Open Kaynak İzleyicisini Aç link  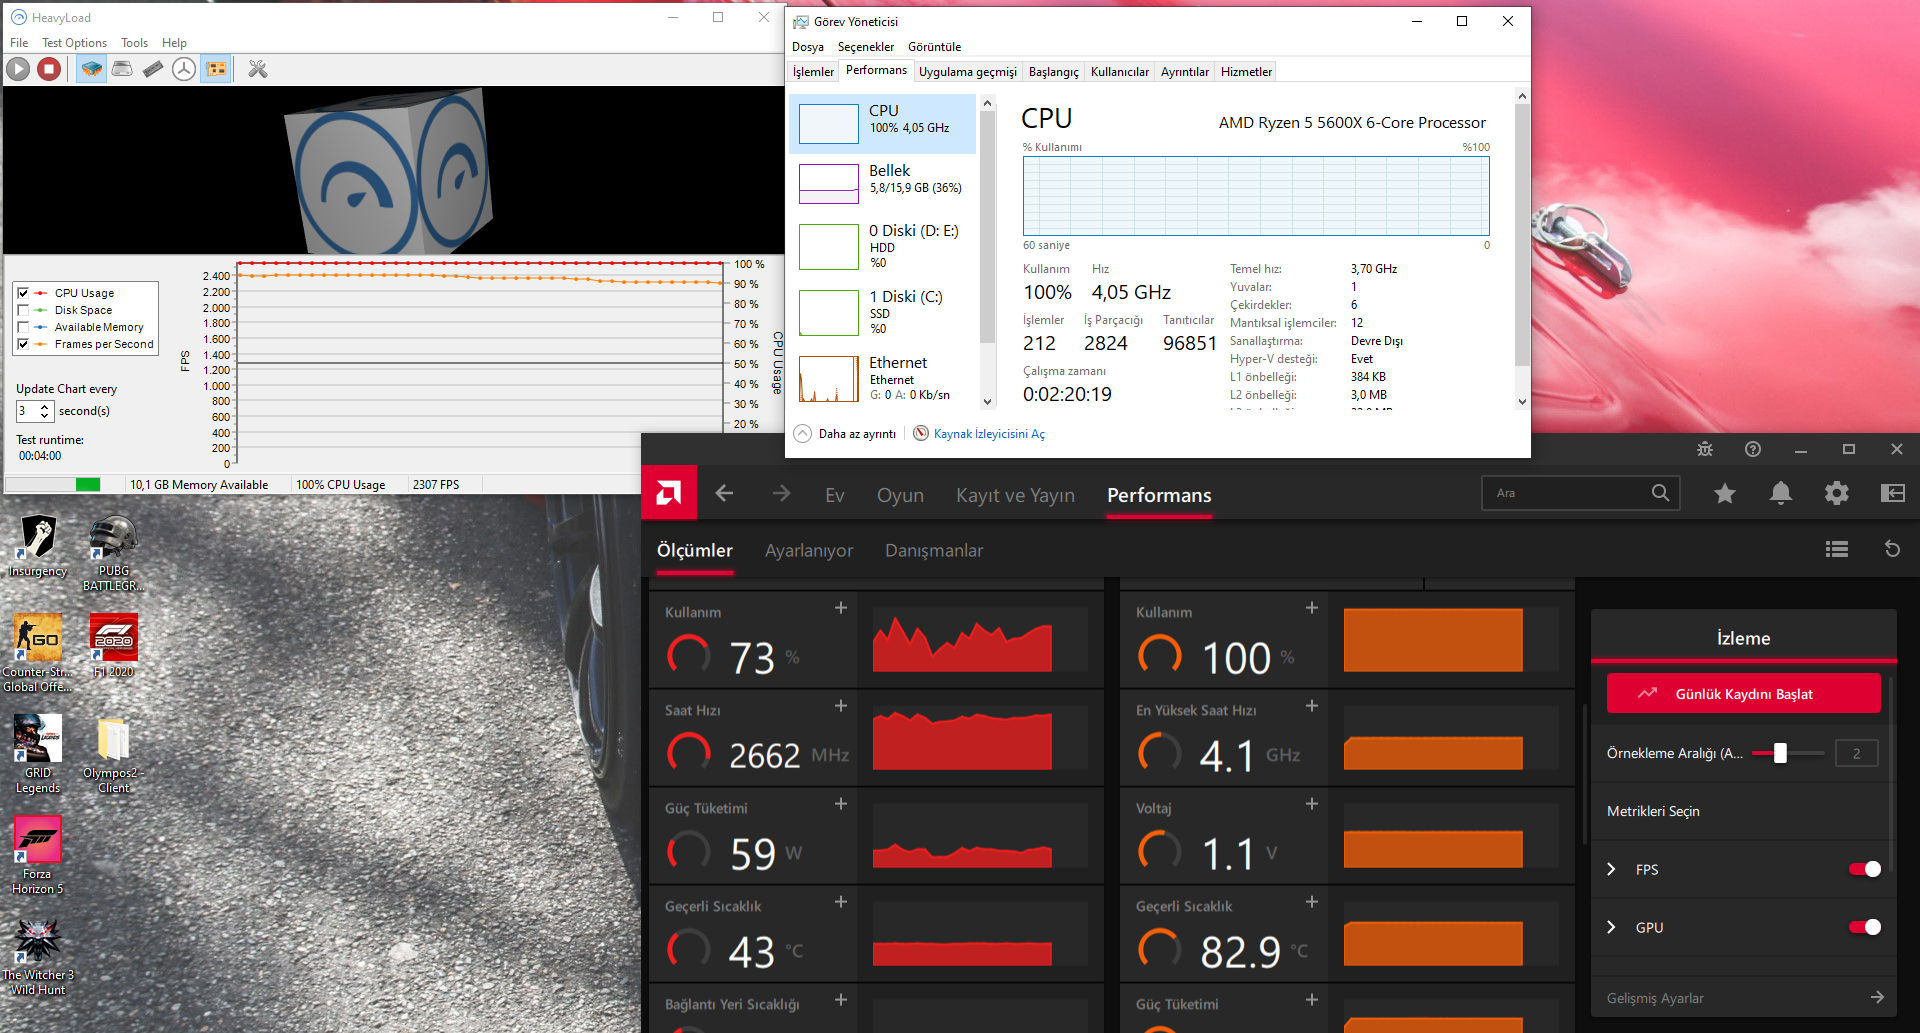coord(989,434)
